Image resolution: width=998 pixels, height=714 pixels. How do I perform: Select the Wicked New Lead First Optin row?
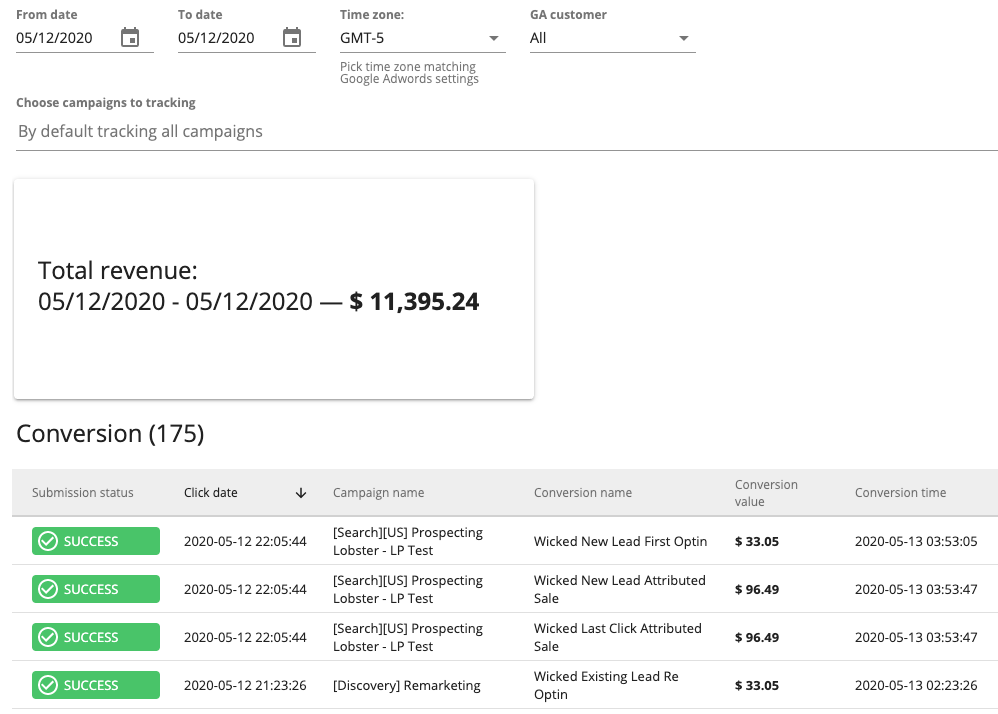(x=620, y=541)
